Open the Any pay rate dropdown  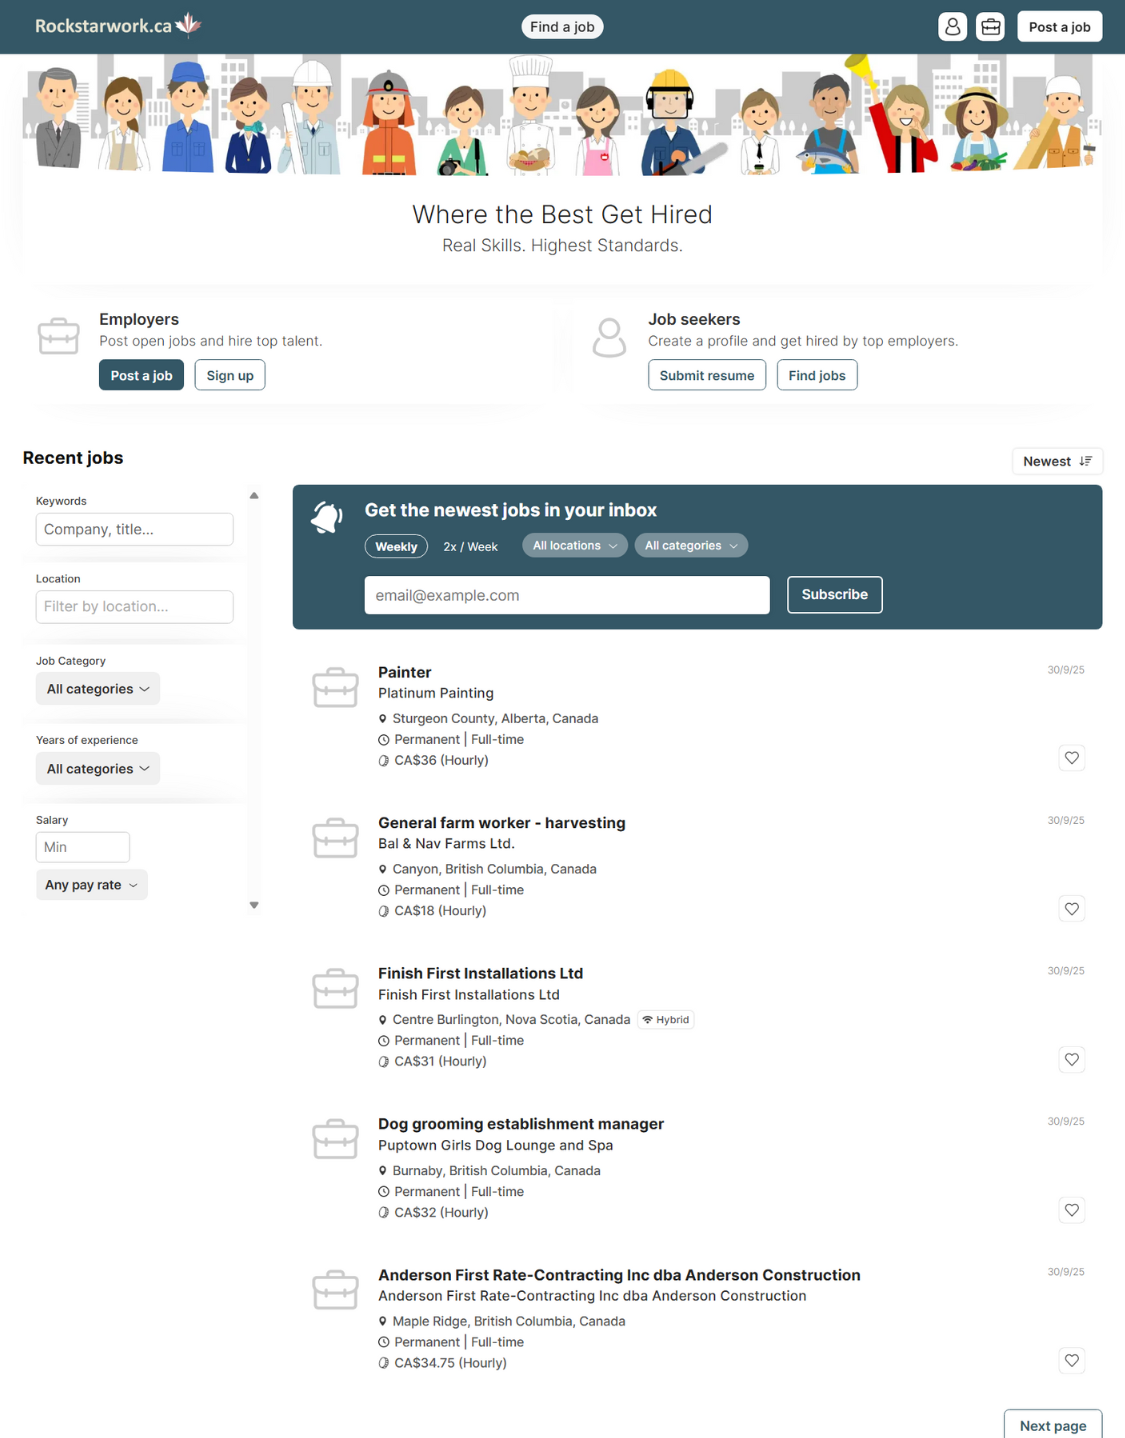pos(91,885)
